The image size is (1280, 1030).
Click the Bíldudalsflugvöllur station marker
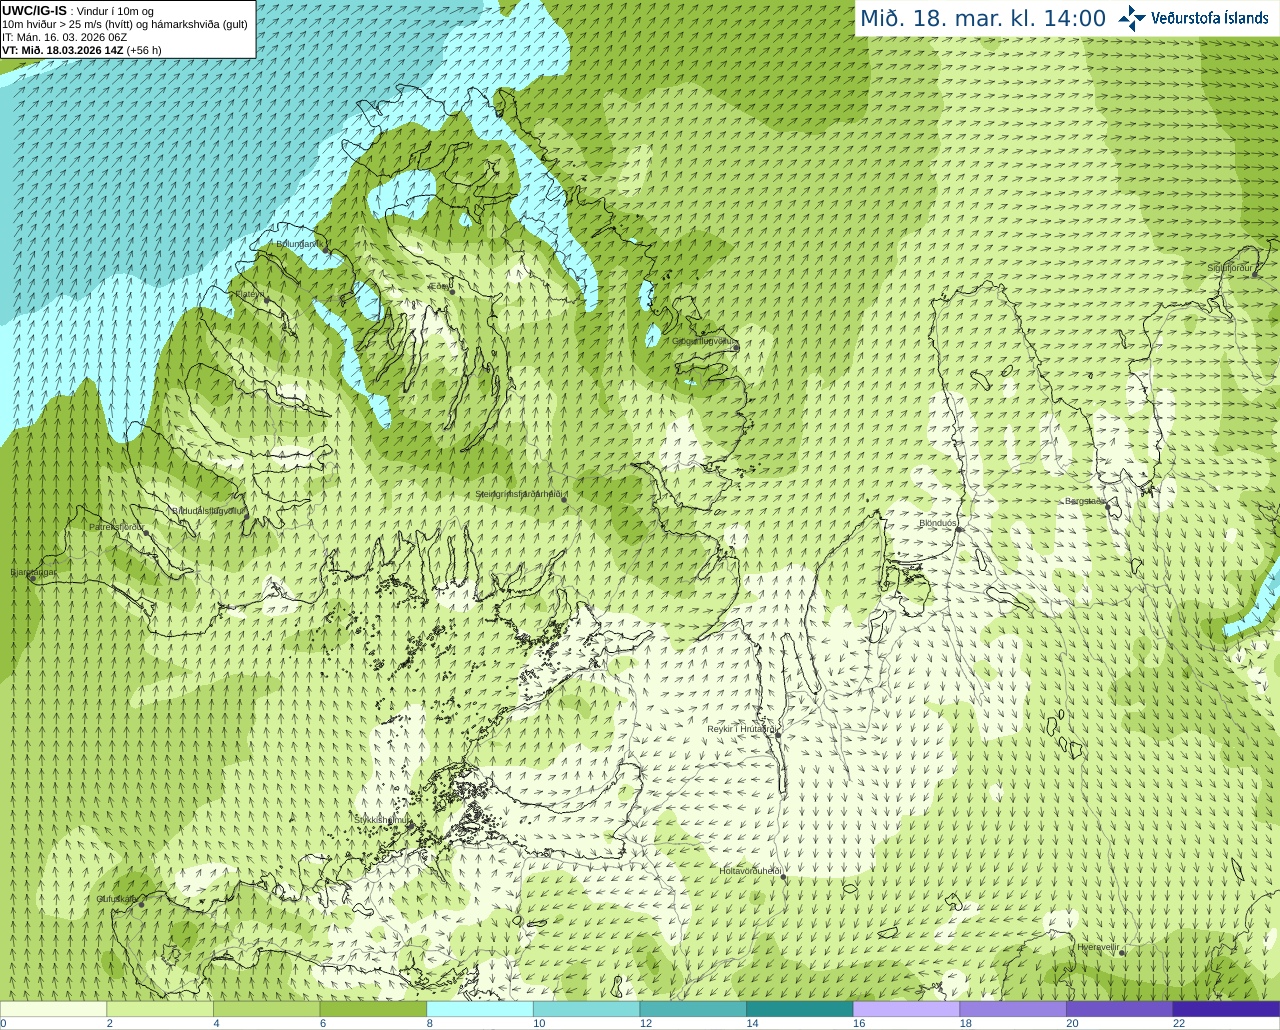pyautogui.click(x=249, y=515)
